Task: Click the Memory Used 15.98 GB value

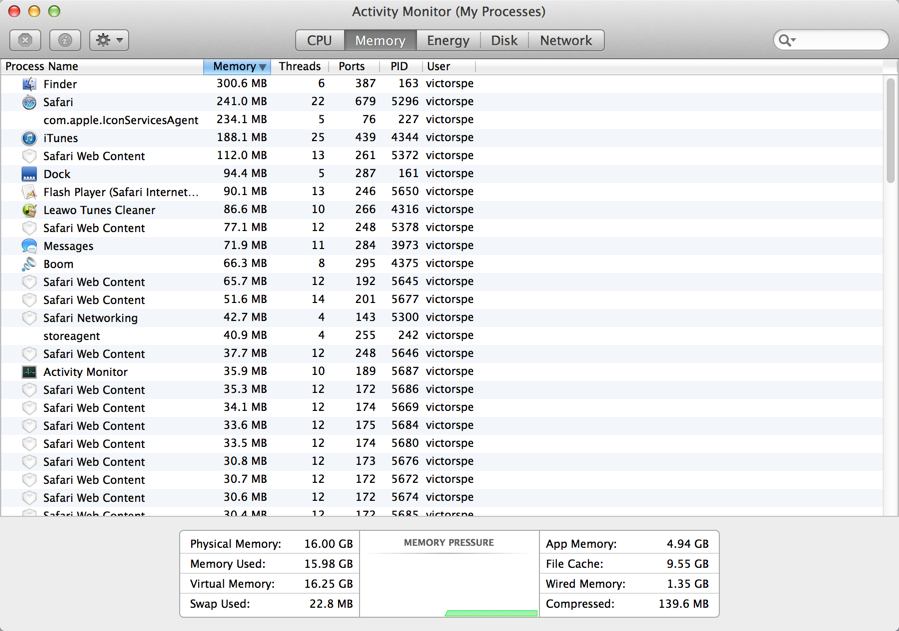Action: 328,564
